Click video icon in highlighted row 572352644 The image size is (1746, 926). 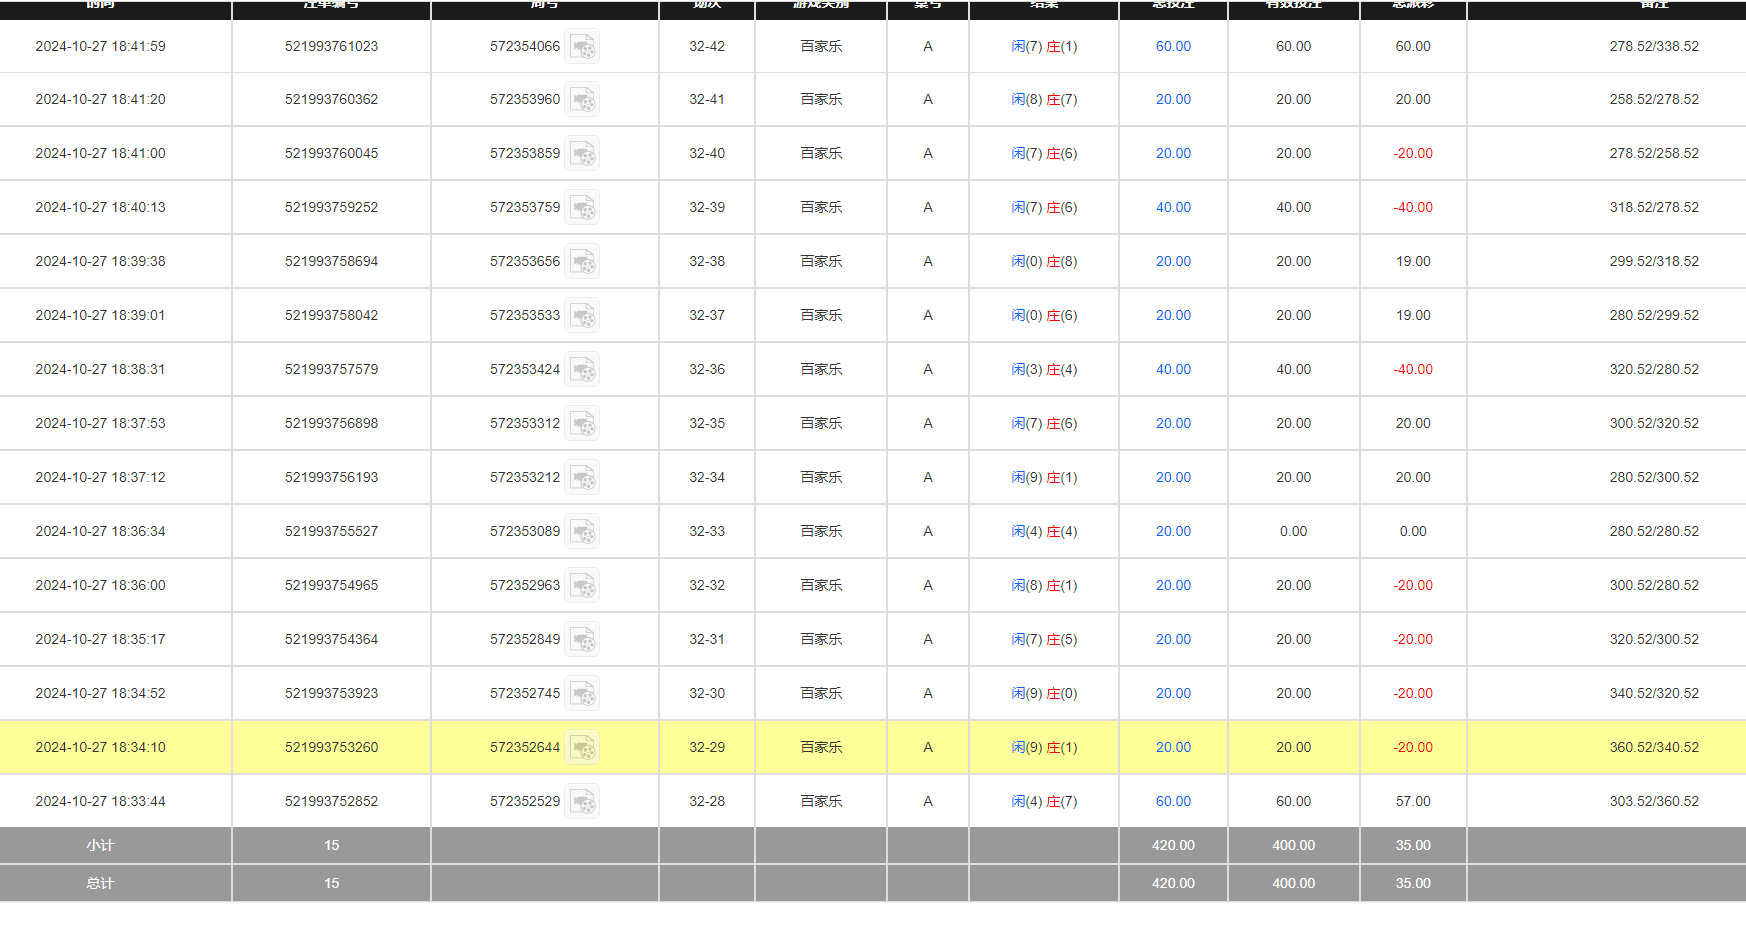click(582, 748)
